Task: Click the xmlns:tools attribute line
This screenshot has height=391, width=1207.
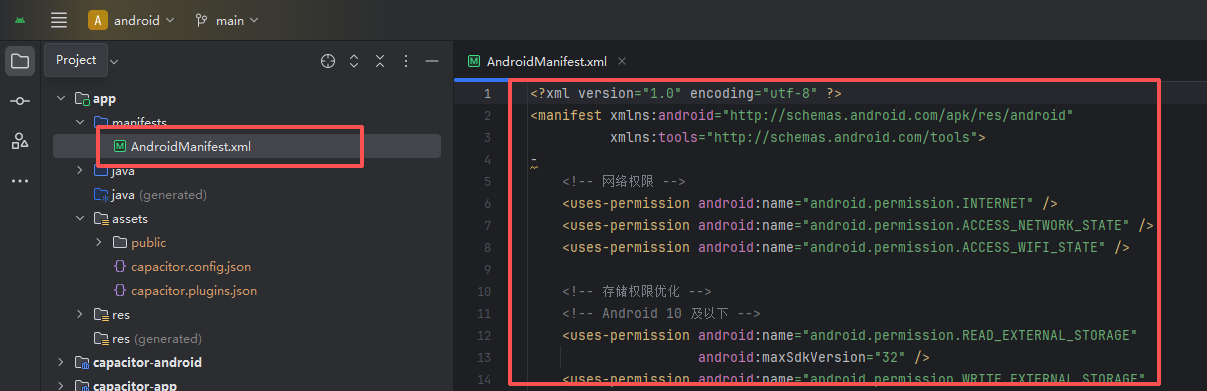Action: coord(798,137)
